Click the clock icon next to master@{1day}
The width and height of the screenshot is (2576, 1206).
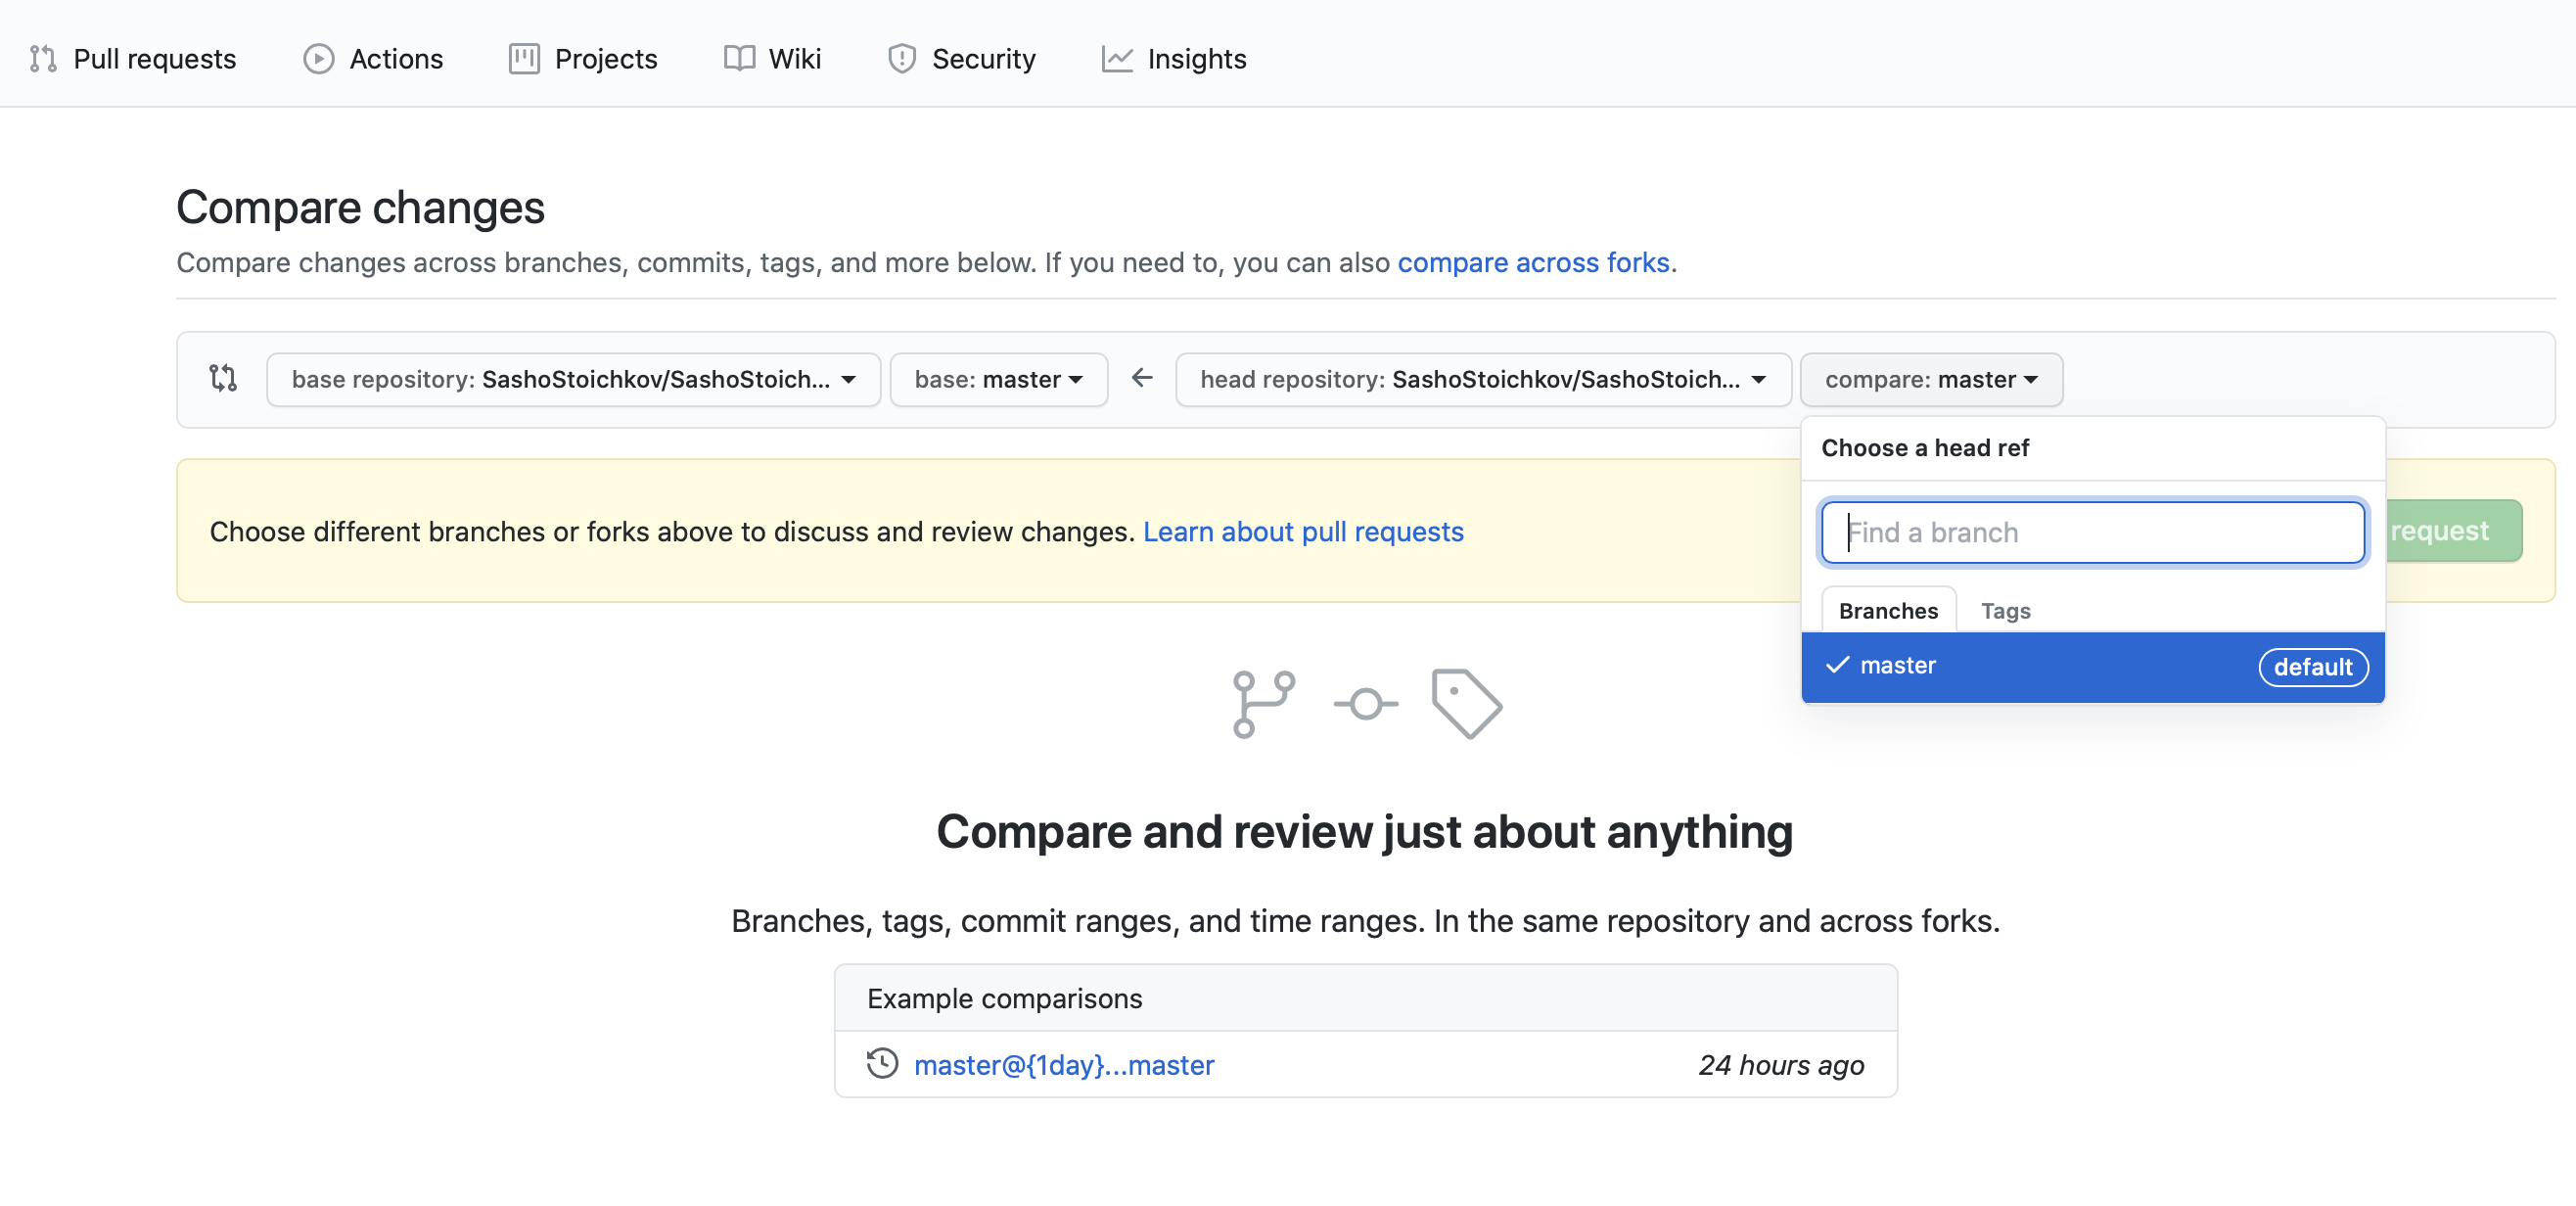882,1064
